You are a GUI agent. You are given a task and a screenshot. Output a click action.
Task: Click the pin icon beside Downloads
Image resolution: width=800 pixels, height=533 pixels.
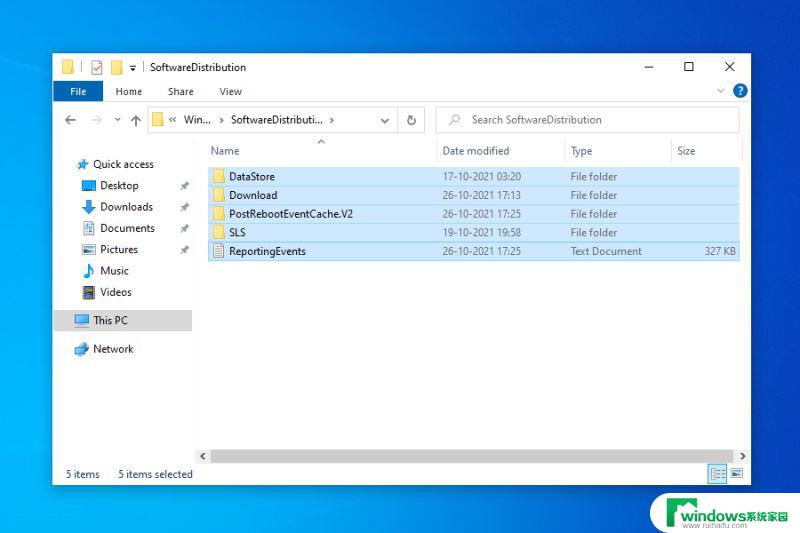pyautogui.click(x=185, y=207)
